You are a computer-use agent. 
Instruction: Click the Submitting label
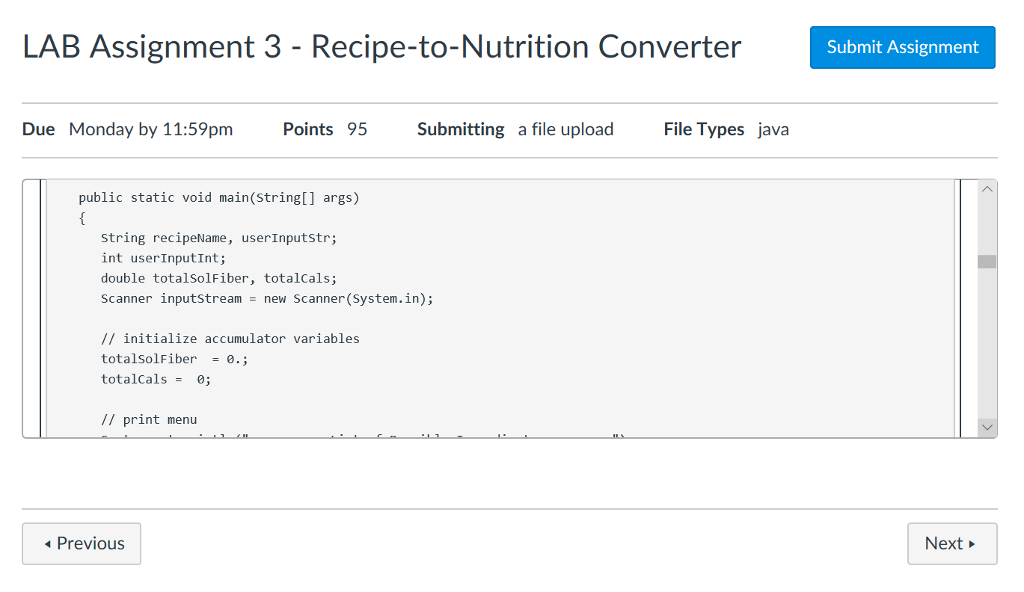(460, 128)
